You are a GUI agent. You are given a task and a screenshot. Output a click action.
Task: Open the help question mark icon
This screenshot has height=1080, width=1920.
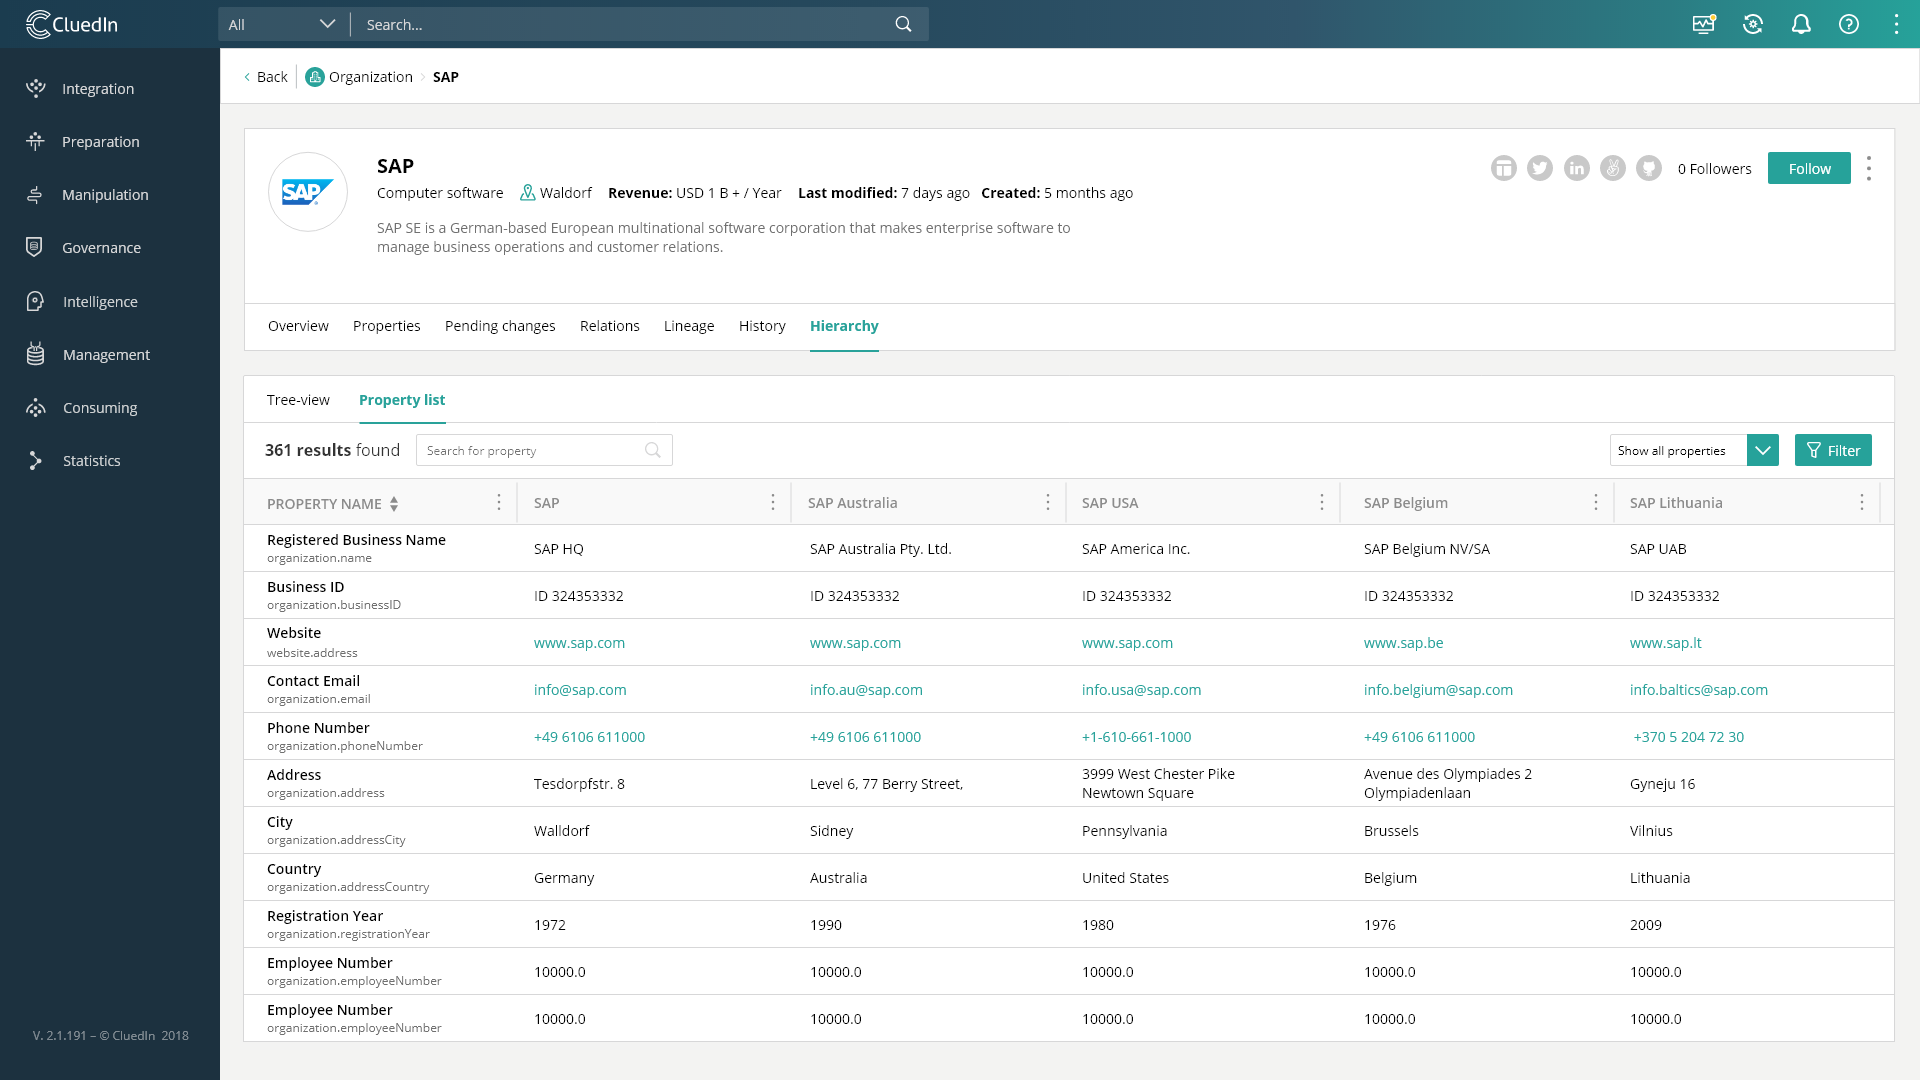1849,24
